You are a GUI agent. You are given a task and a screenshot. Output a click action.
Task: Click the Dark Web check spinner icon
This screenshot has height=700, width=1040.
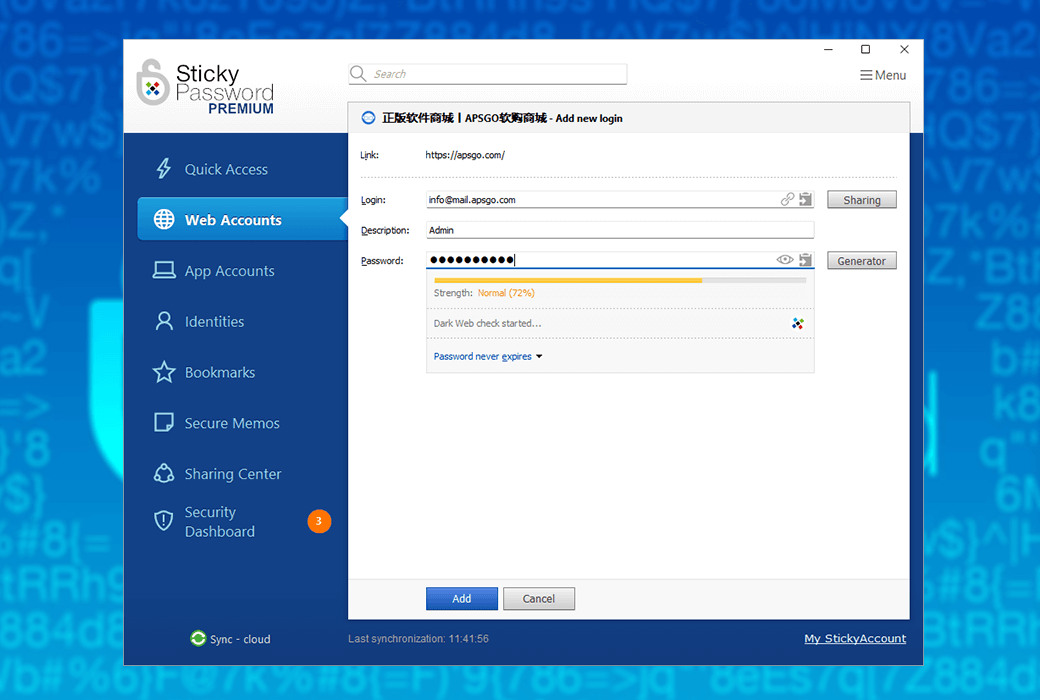(x=798, y=323)
